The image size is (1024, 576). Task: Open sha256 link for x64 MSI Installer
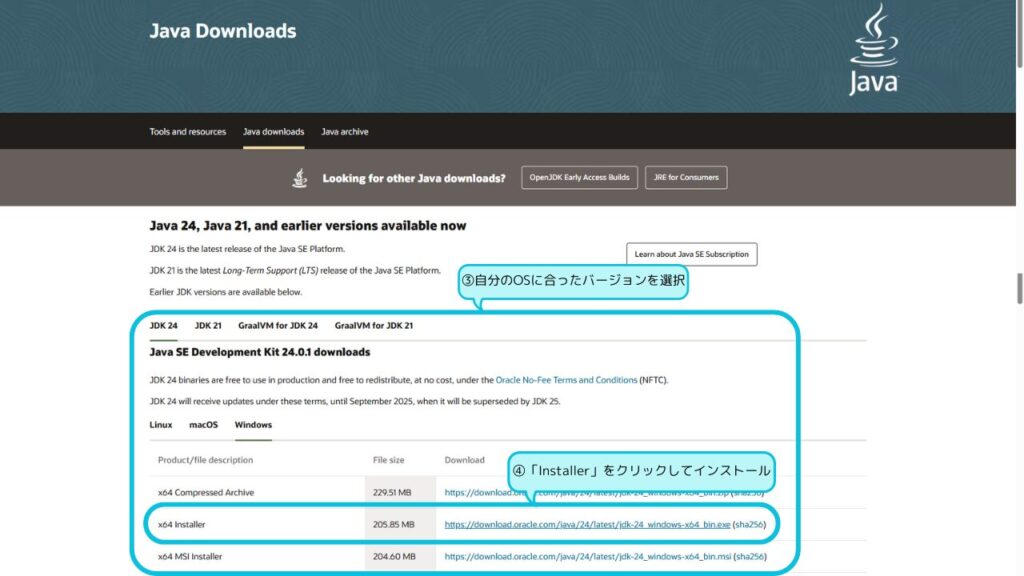tap(750, 556)
